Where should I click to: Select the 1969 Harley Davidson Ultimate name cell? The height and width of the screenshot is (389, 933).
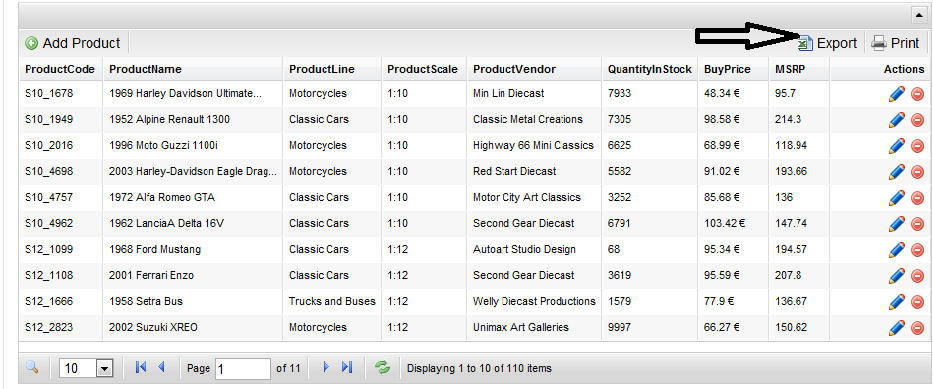coord(186,93)
